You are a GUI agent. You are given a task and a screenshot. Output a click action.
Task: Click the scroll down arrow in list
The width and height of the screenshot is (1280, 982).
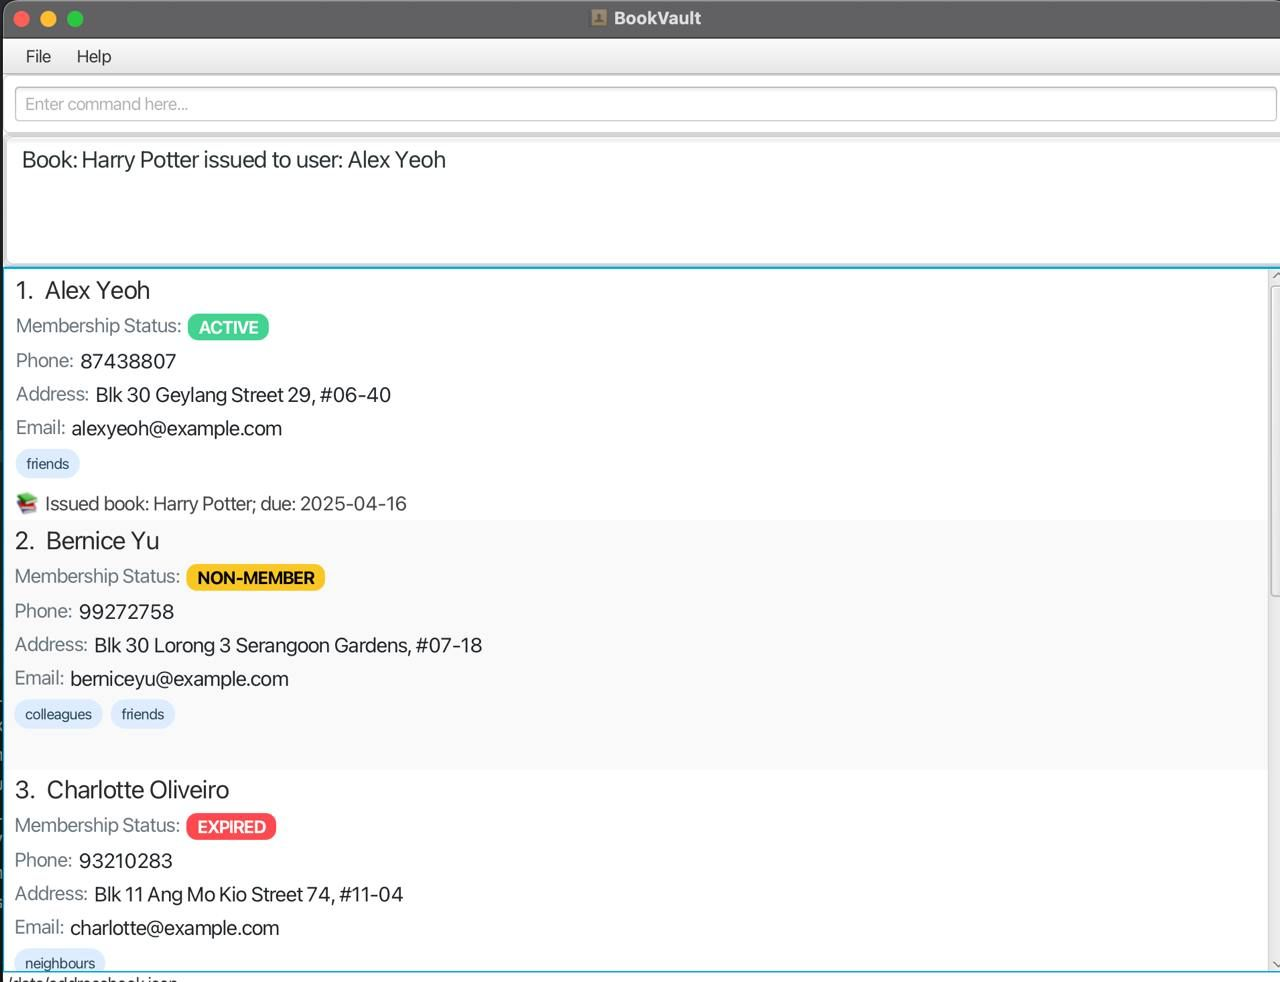[1274, 964]
